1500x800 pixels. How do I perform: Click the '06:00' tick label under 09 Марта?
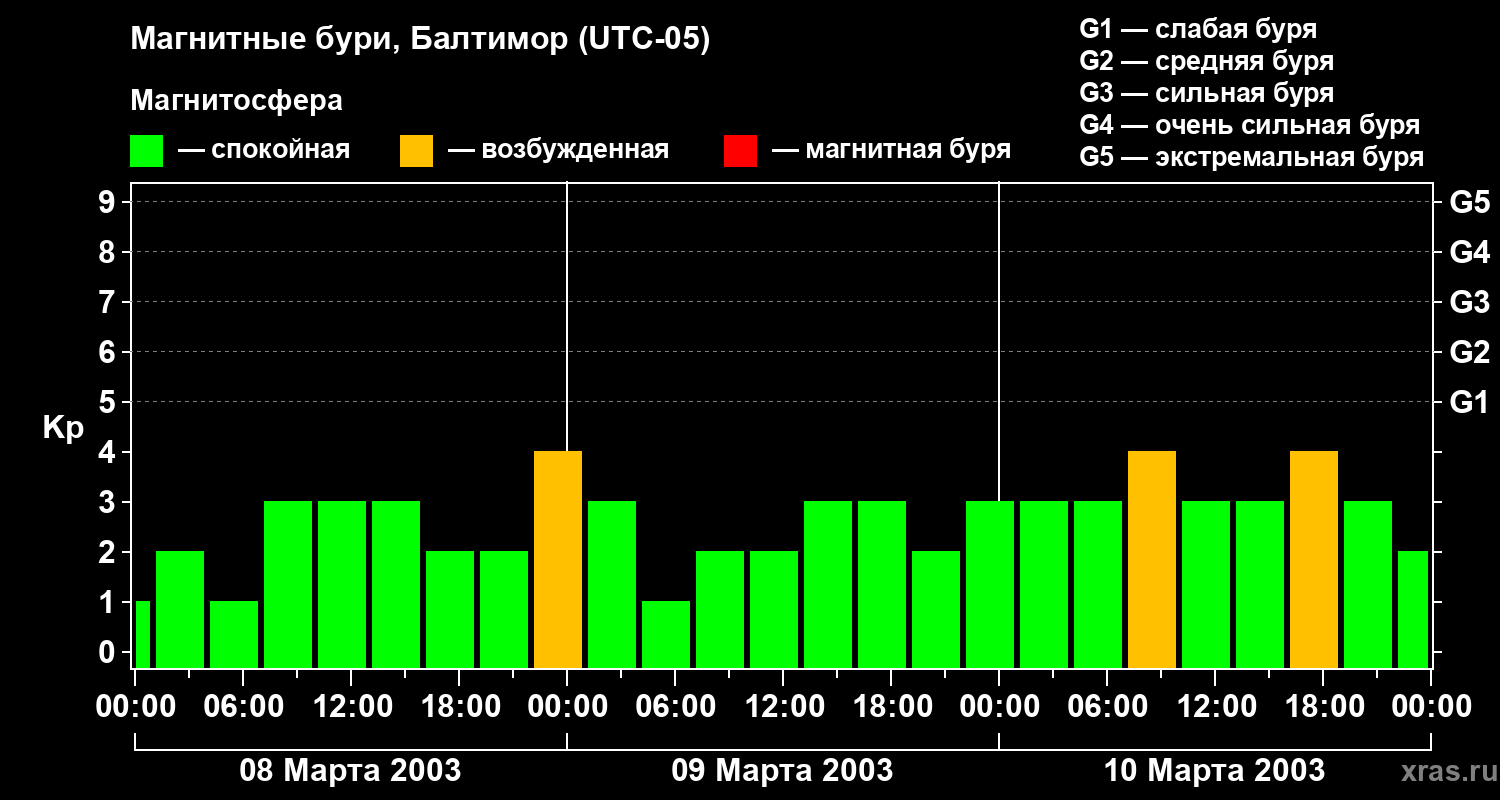(675, 707)
